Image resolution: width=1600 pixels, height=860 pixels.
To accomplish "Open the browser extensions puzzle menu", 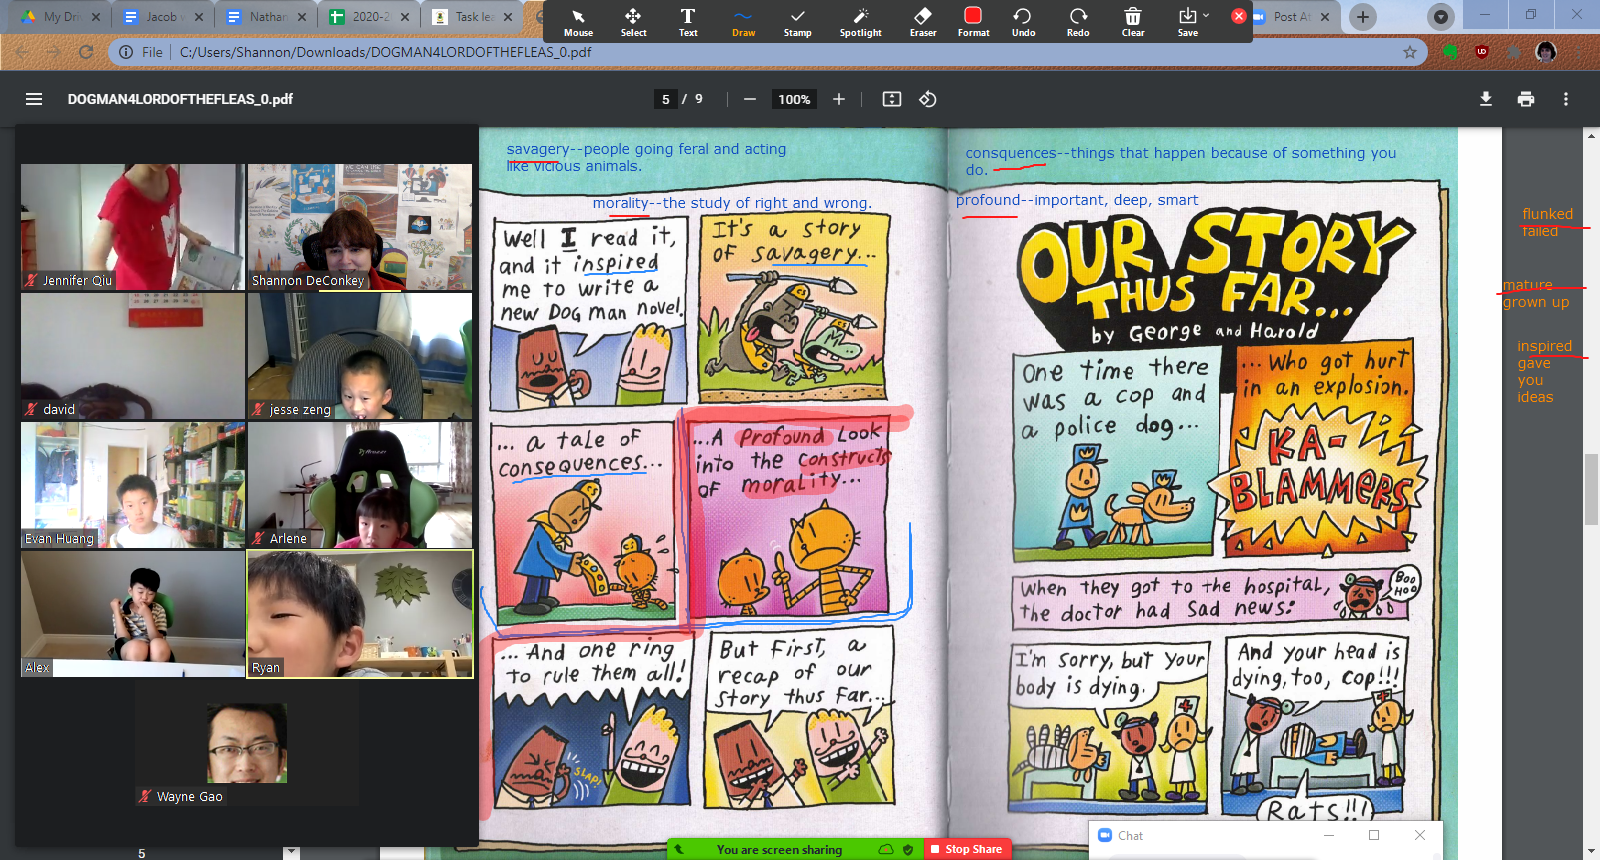I will pos(1514,52).
